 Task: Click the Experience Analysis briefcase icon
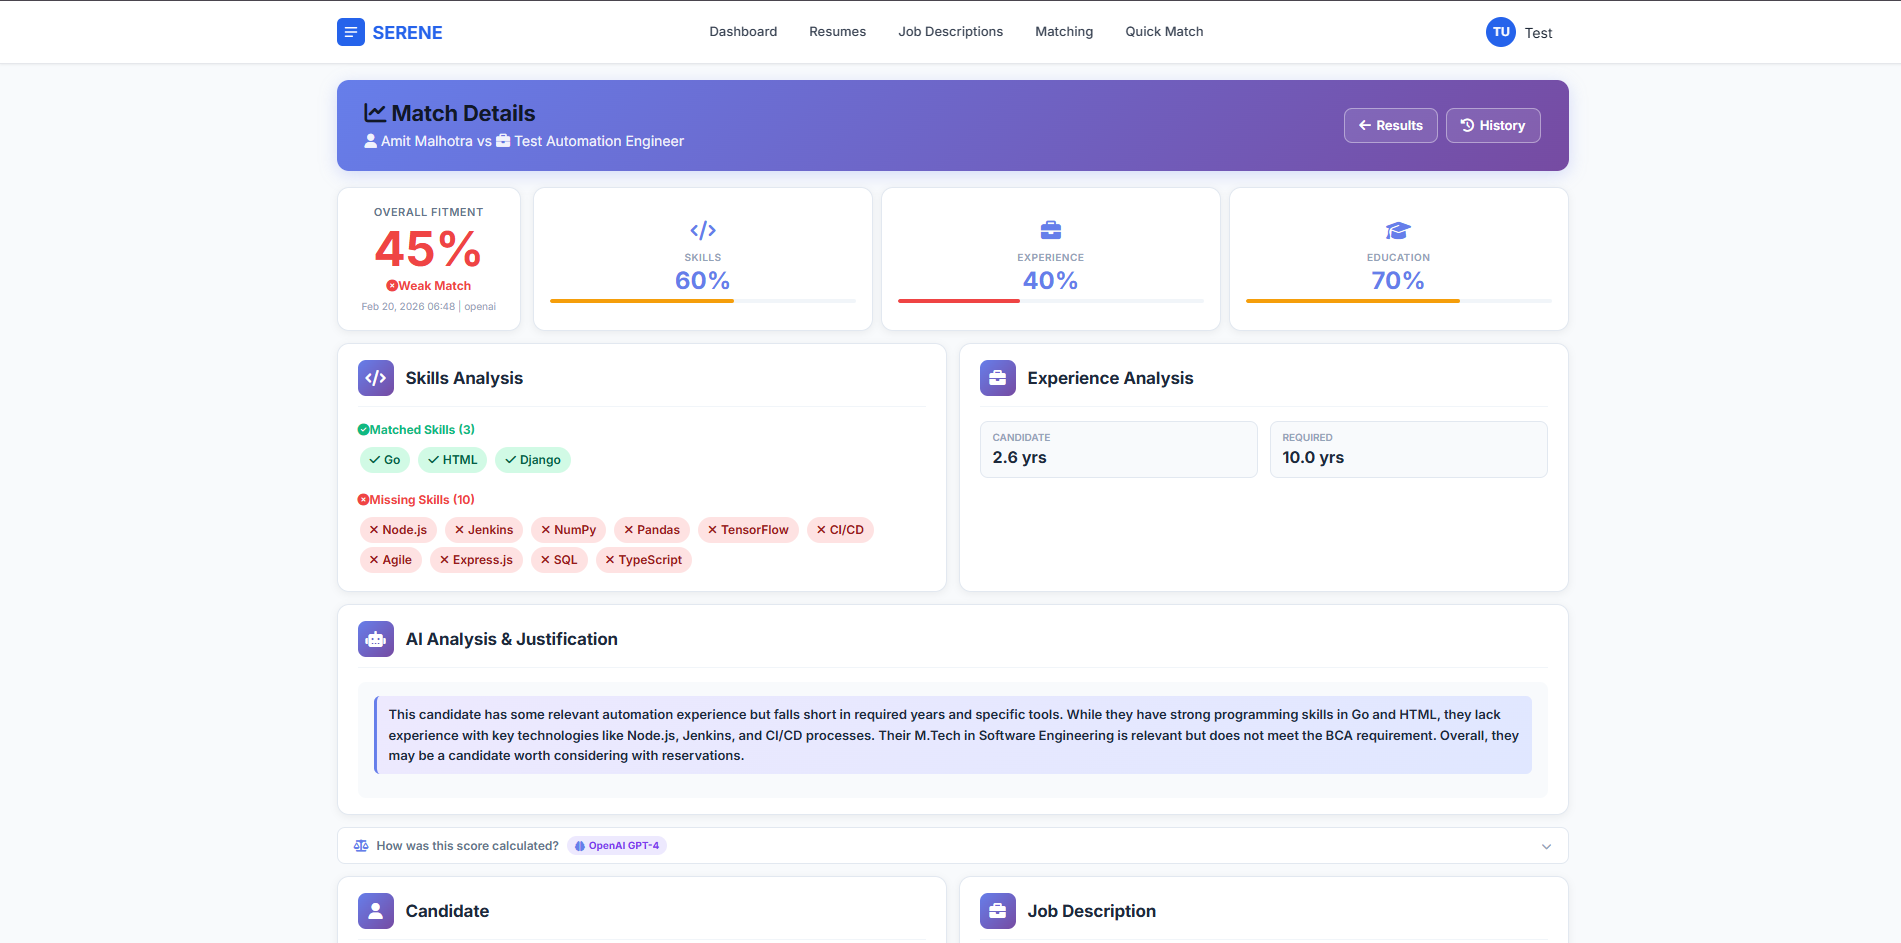point(997,378)
